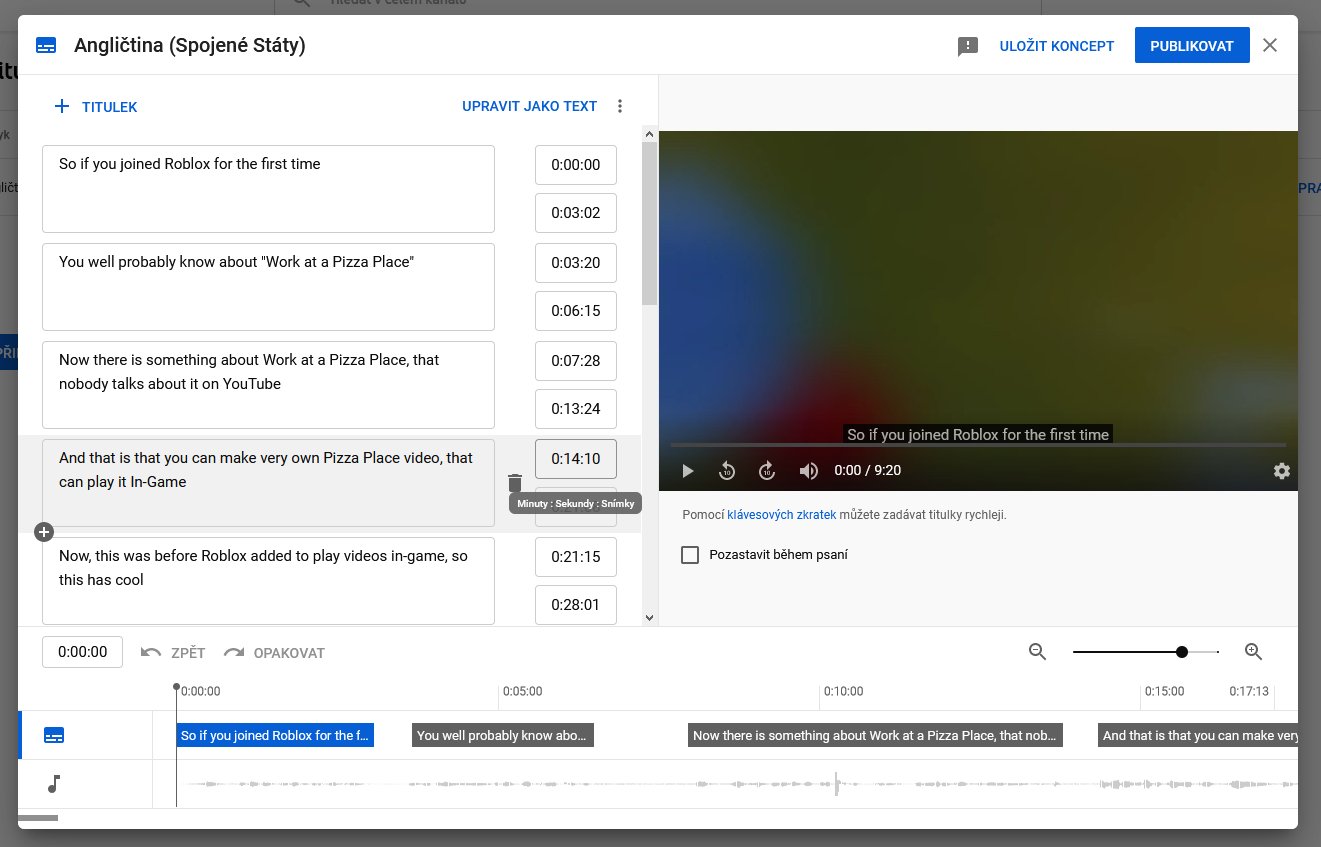Zoom in the timeline
This screenshot has height=847, width=1321.
(1253, 652)
